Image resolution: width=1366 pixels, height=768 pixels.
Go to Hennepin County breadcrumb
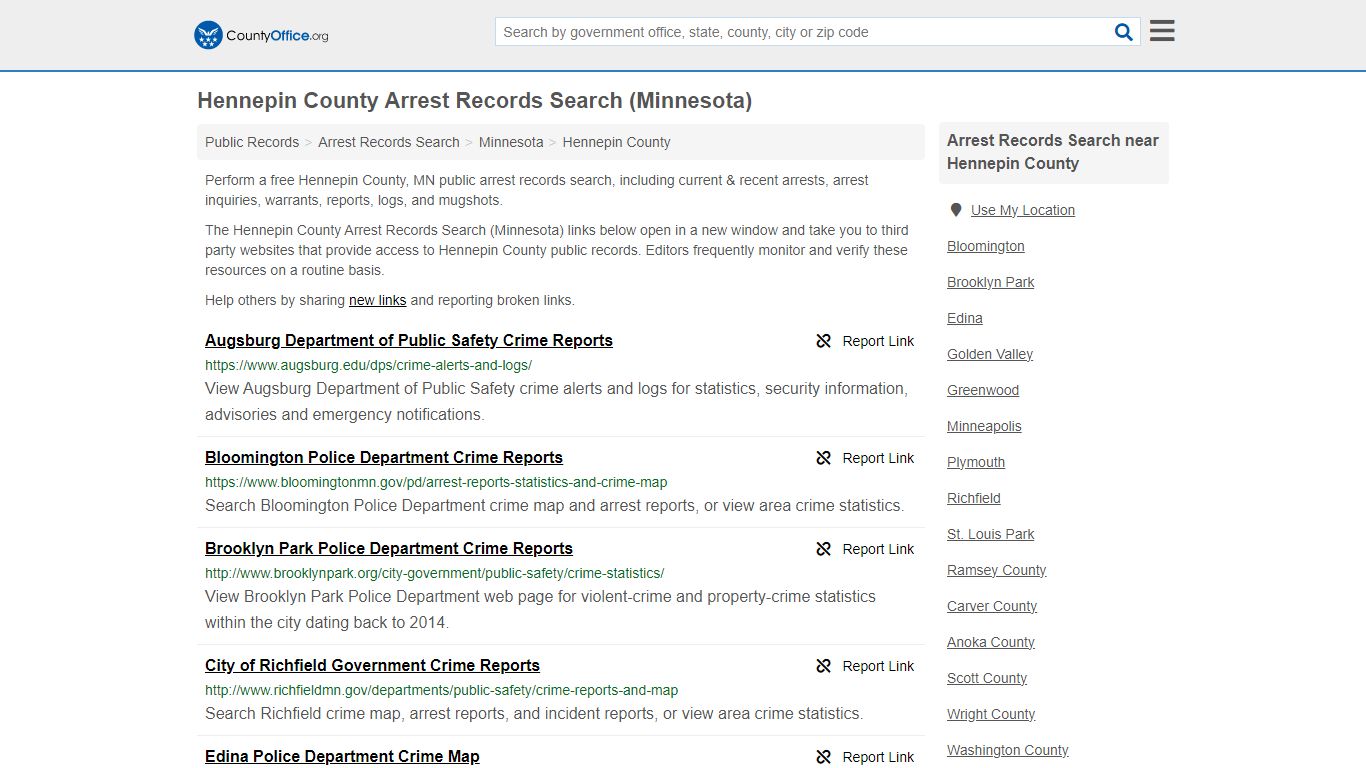(616, 142)
